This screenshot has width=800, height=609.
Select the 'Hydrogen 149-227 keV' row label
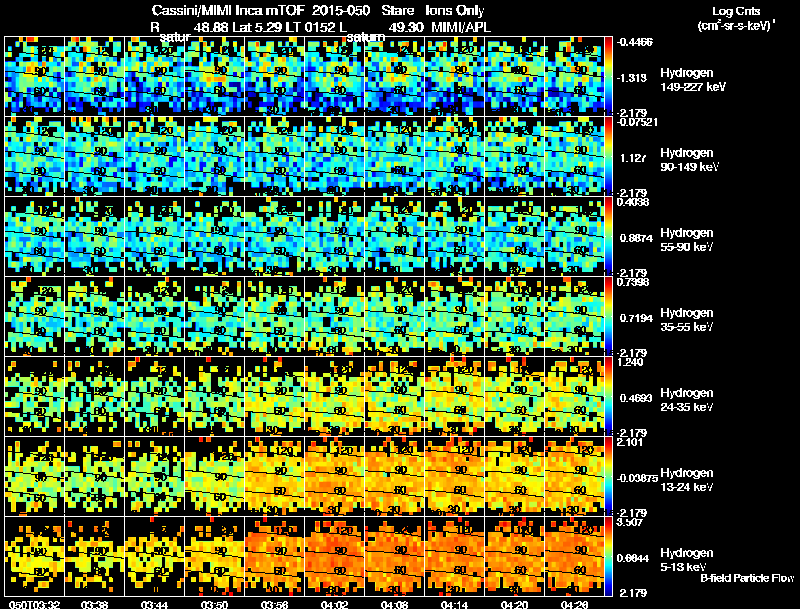[x=692, y=80]
